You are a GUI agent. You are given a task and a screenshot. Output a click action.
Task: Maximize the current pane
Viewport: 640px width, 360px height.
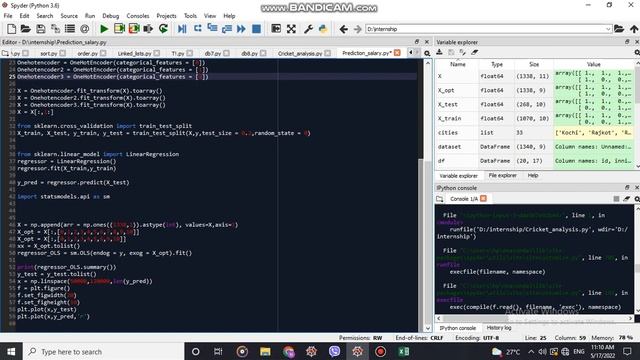pyautogui.click(x=276, y=29)
